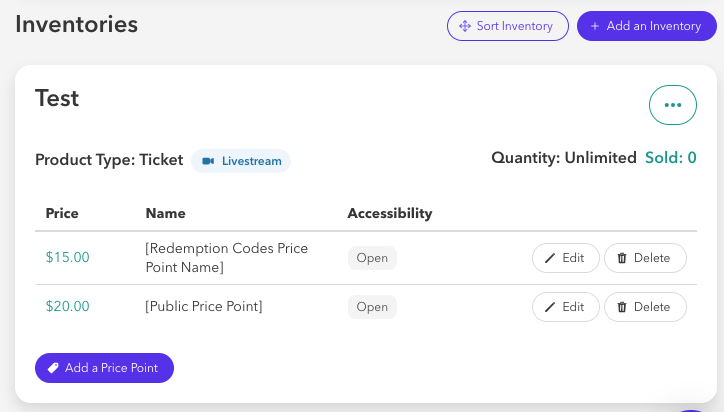Click the Sort Inventory move icon
Screen dimensions: 724x412
click(x=465, y=26)
